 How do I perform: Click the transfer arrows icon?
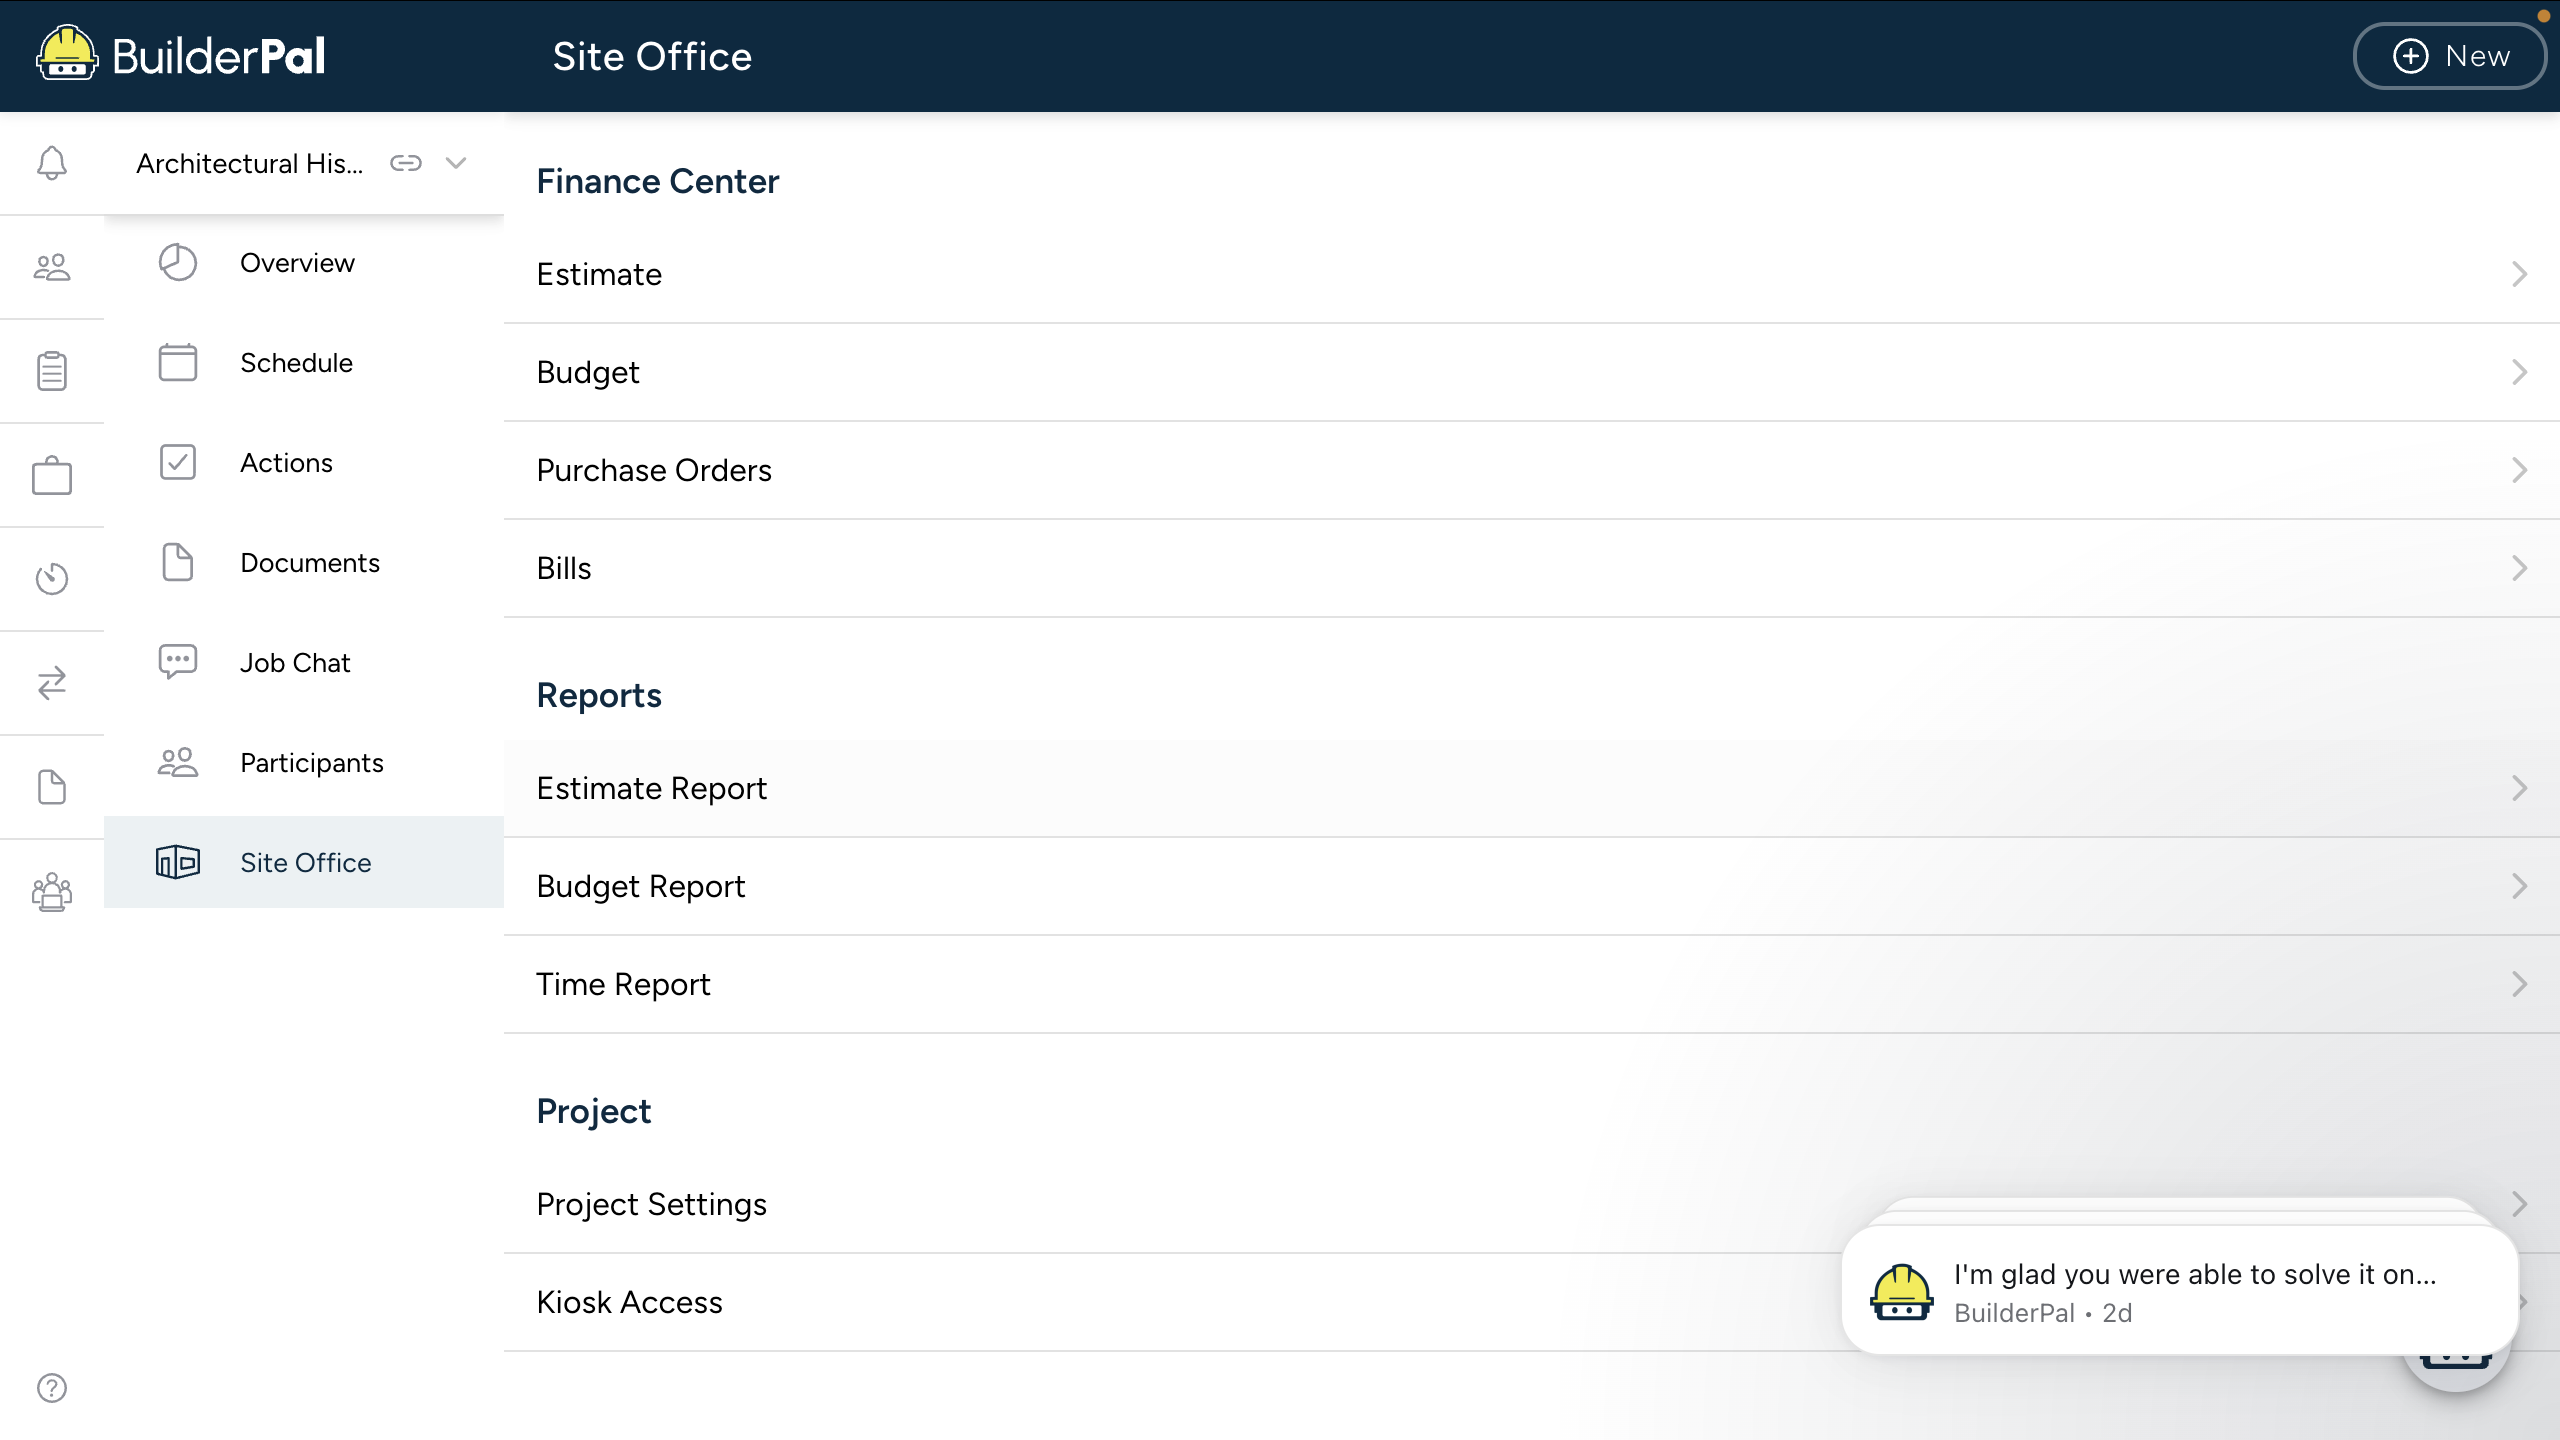tap(52, 683)
